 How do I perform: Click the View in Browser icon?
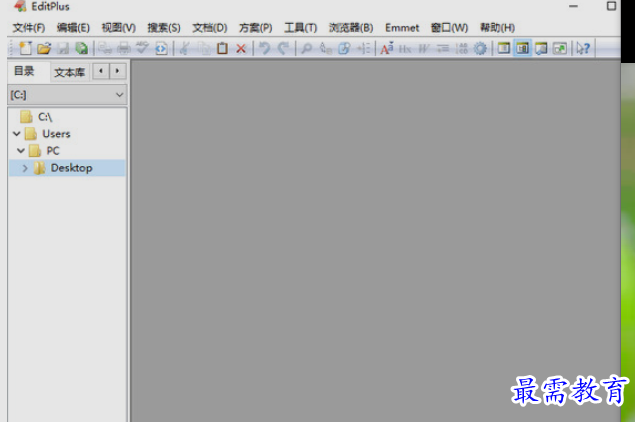[161, 49]
